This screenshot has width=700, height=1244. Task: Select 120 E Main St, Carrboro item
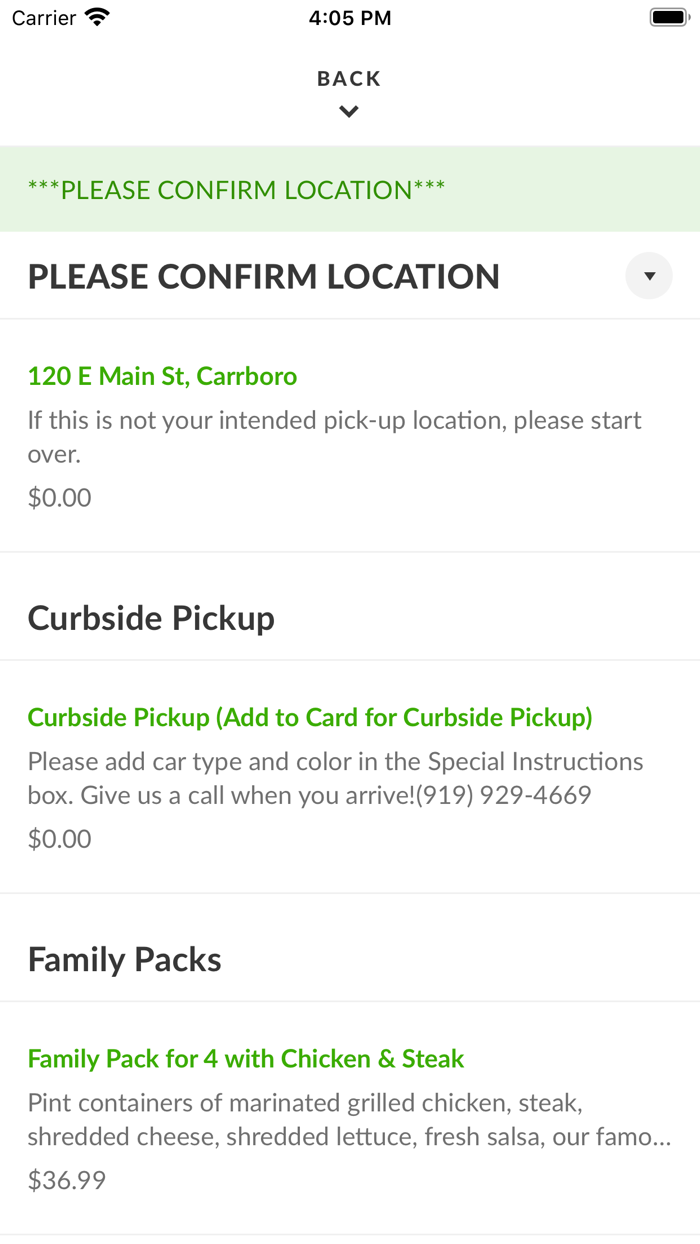[x=162, y=376]
